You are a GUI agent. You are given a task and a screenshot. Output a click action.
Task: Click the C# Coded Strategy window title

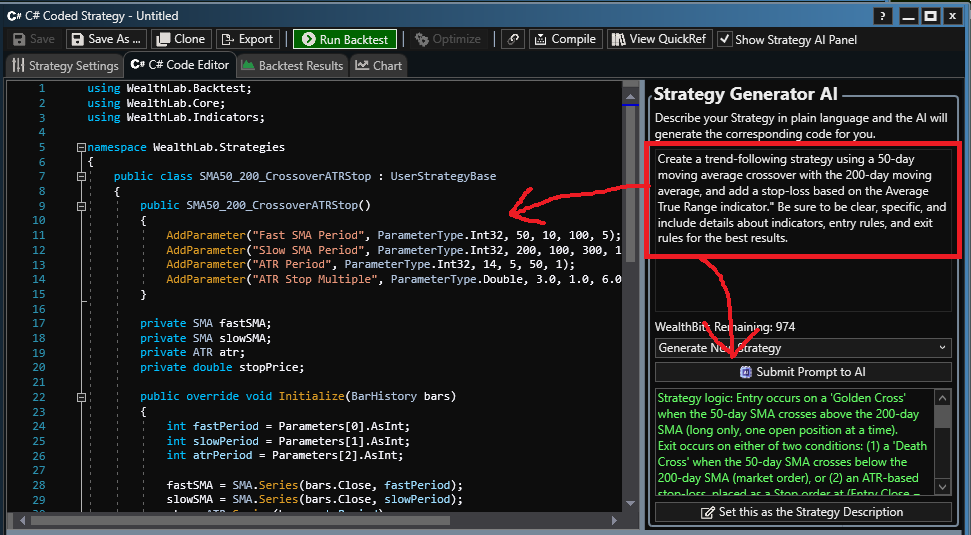(102, 16)
